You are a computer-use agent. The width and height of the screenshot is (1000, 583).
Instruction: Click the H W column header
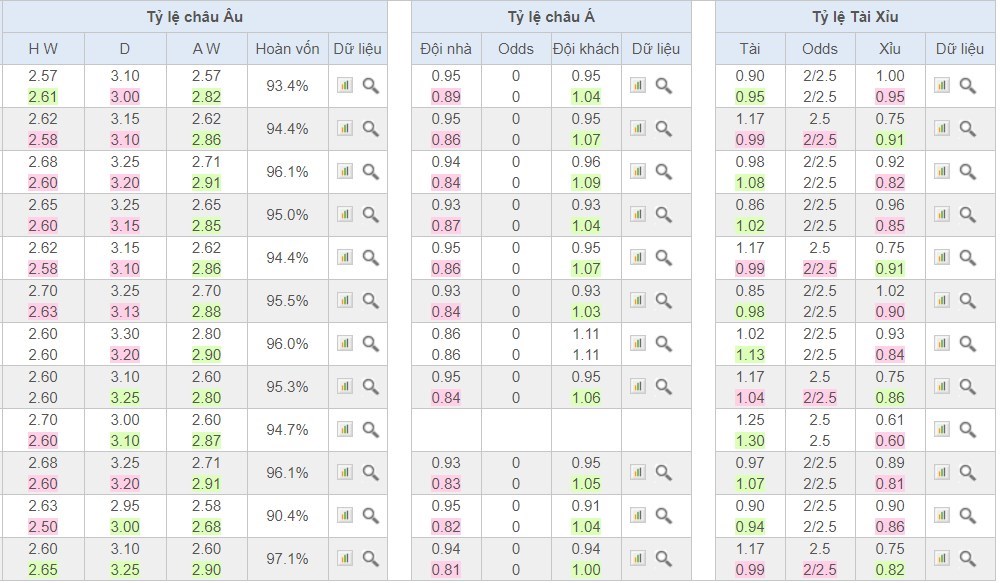pyautogui.click(x=42, y=49)
